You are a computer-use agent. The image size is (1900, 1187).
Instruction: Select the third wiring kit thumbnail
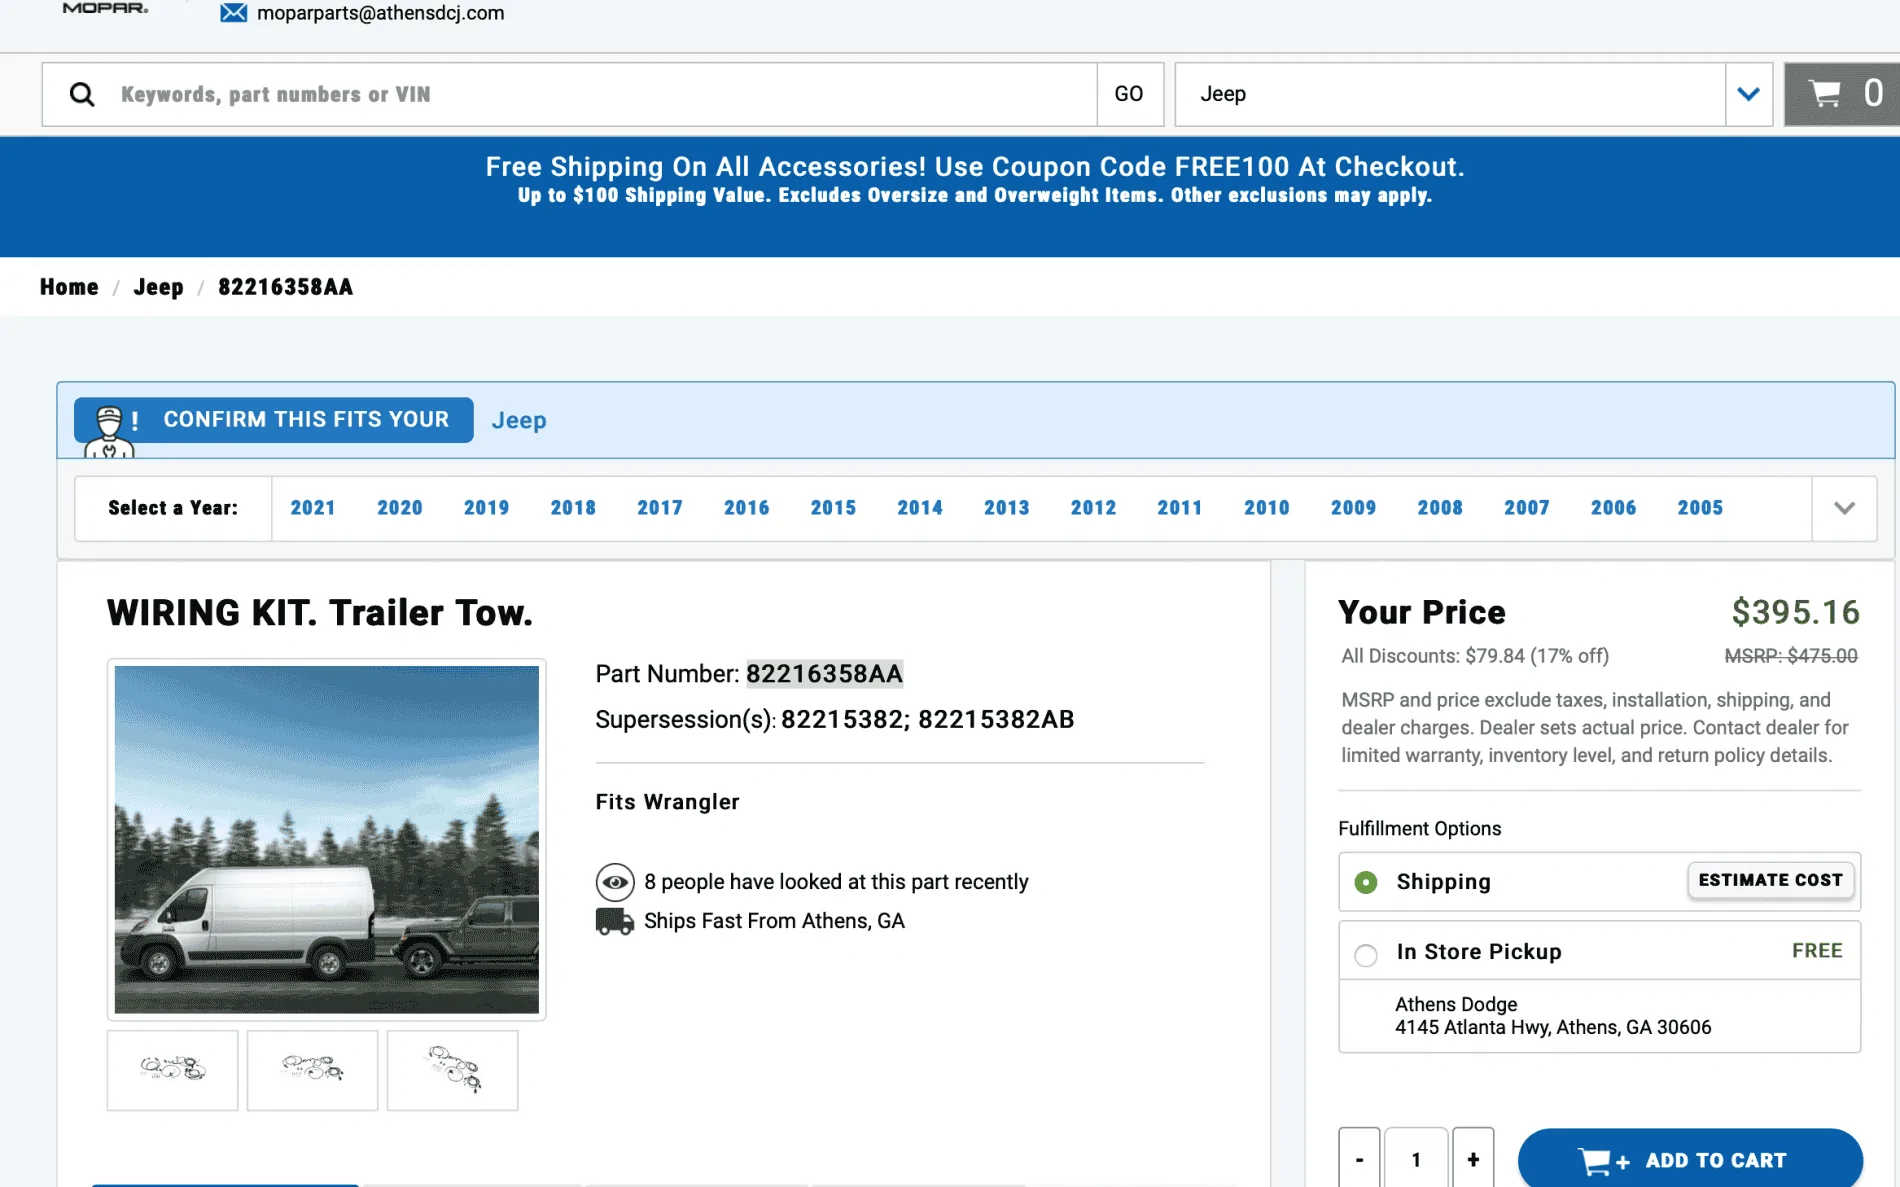[453, 1070]
